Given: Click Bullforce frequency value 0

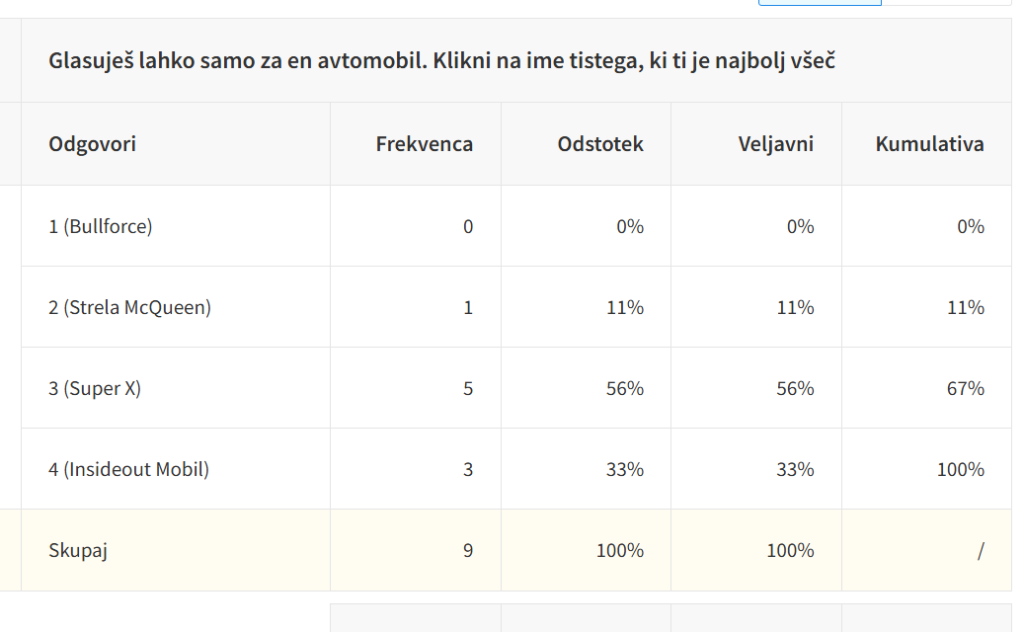Looking at the screenshot, I should [x=468, y=226].
